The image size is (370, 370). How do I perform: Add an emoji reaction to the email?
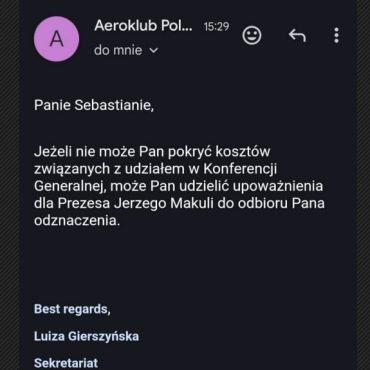[x=252, y=35]
